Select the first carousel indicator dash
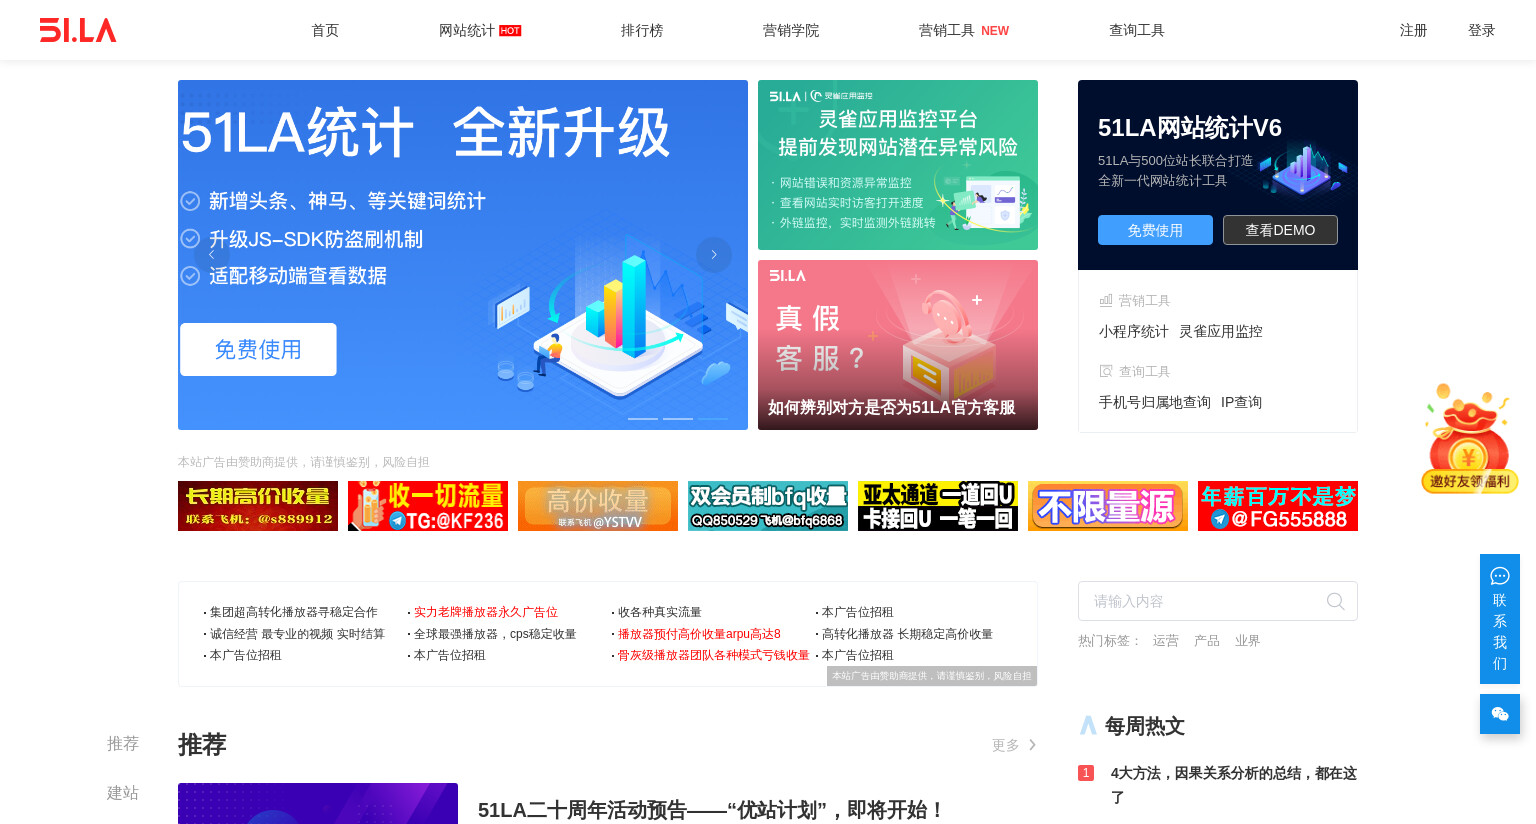The width and height of the screenshot is (1536, 824). (643, 418)
